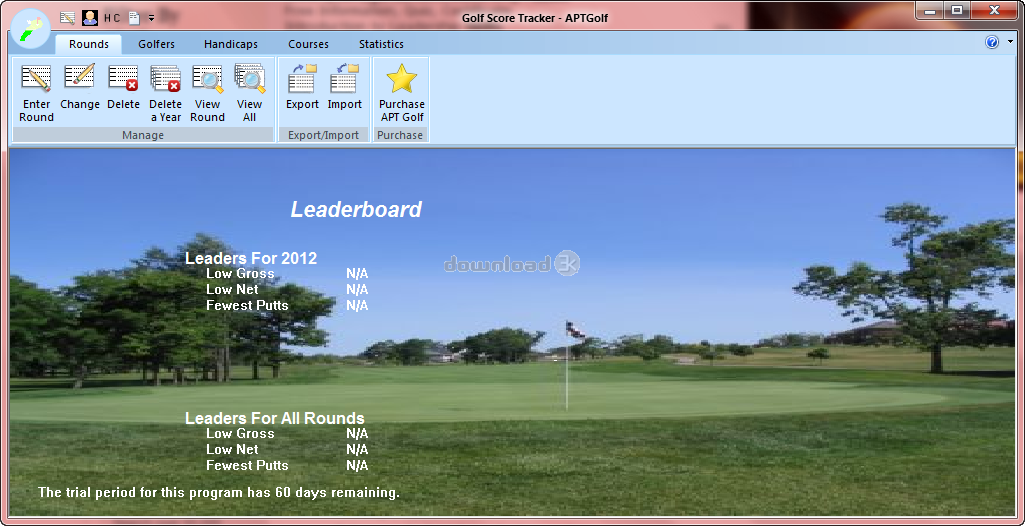1025x526 pixels.
Task: Expand the Quick Access Toolbar dropdown
Action: (151, 18)
